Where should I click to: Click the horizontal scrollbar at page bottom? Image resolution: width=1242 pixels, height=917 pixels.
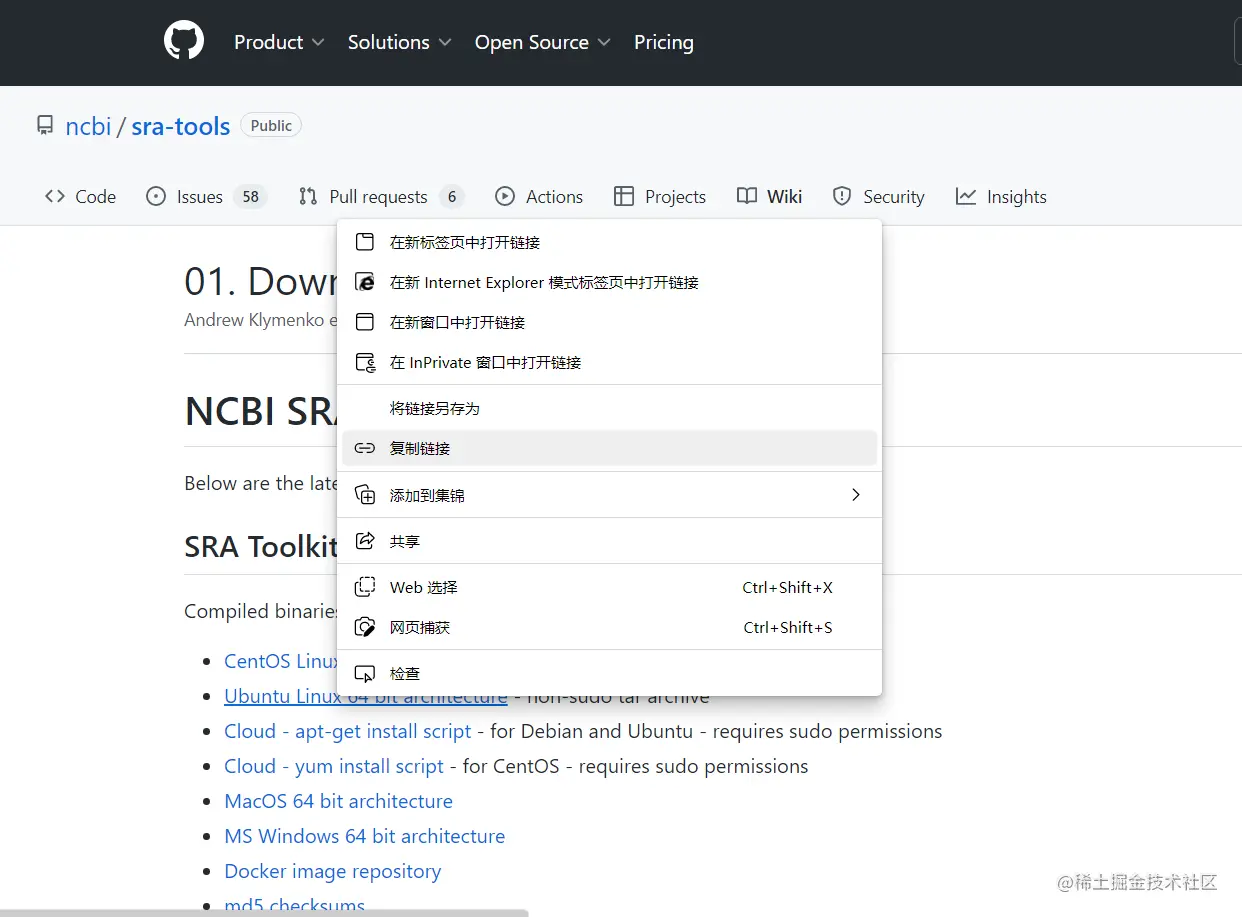264,913
